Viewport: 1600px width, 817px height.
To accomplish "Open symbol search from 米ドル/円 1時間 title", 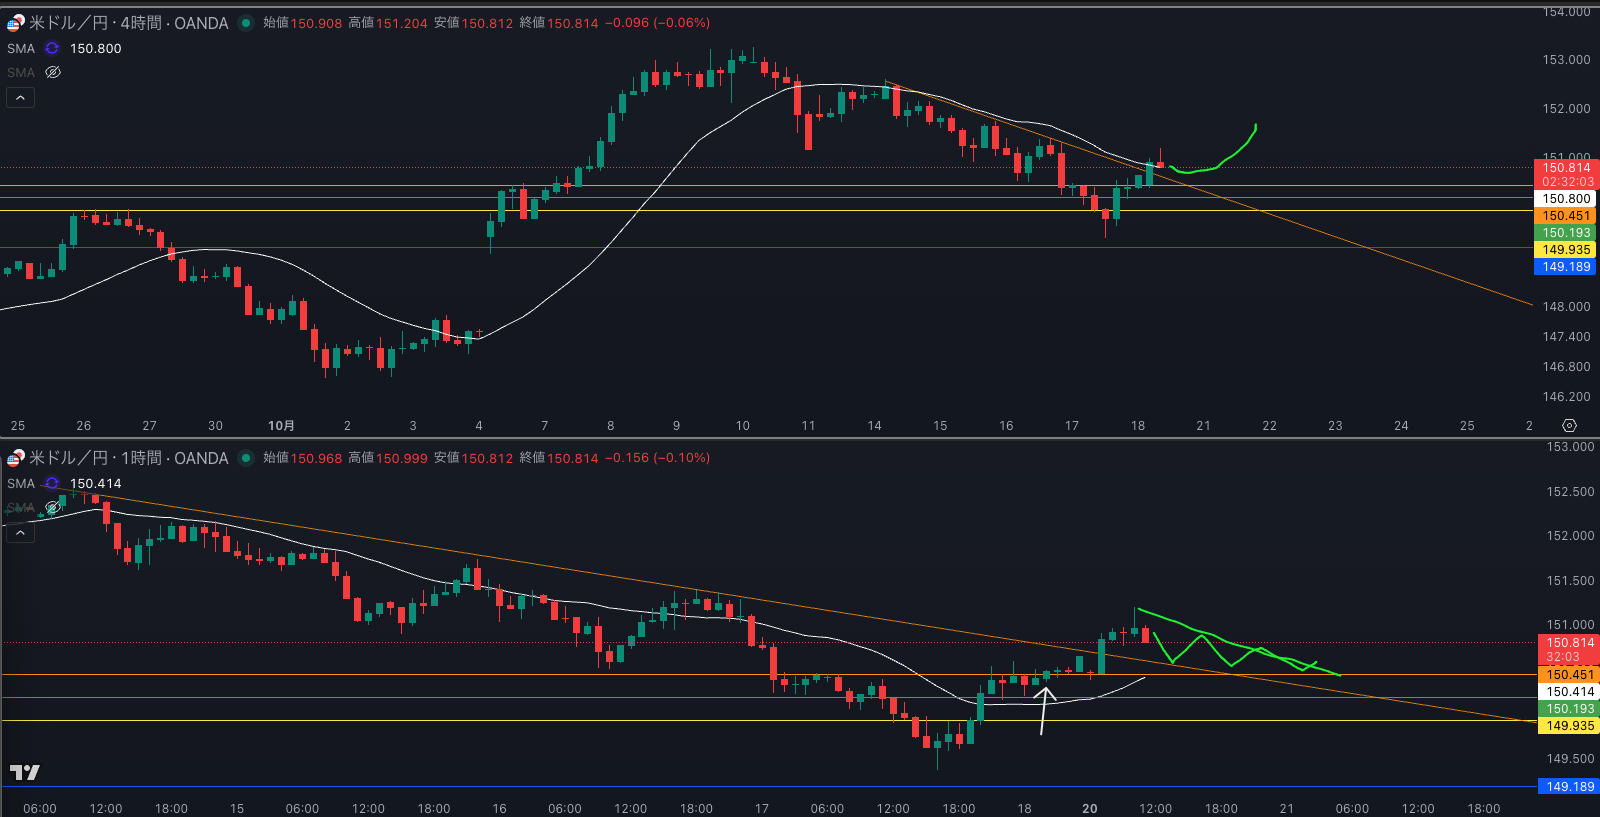I will point(128,458).
